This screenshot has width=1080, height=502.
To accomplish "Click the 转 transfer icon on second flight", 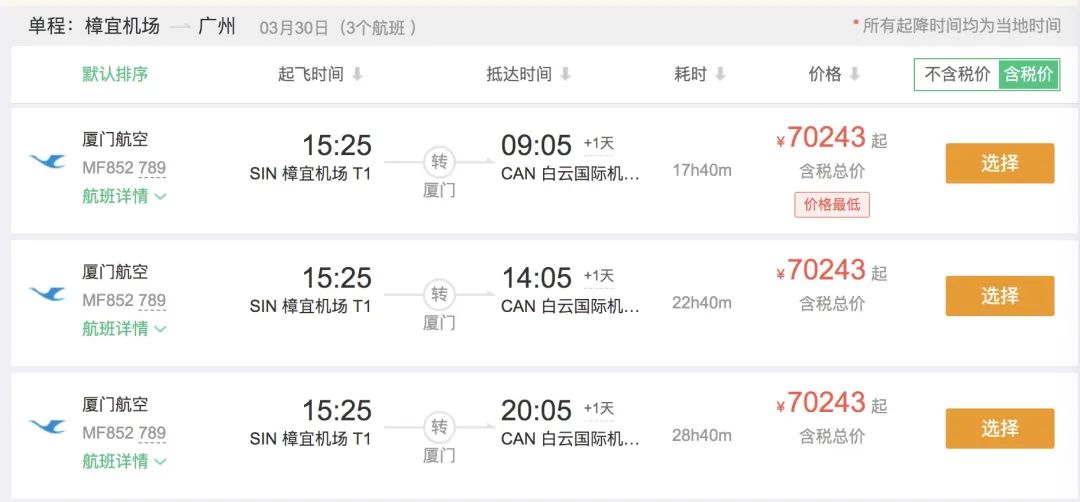I will 439,294.
